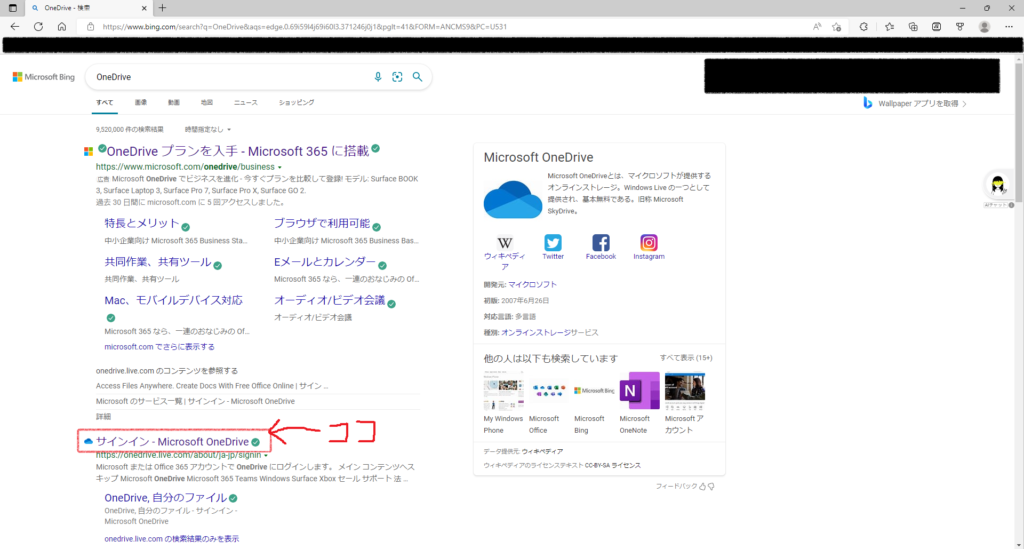Add this page to favorites star icon
Screen dimensions: 1024x549
click(x=837, y=27)
